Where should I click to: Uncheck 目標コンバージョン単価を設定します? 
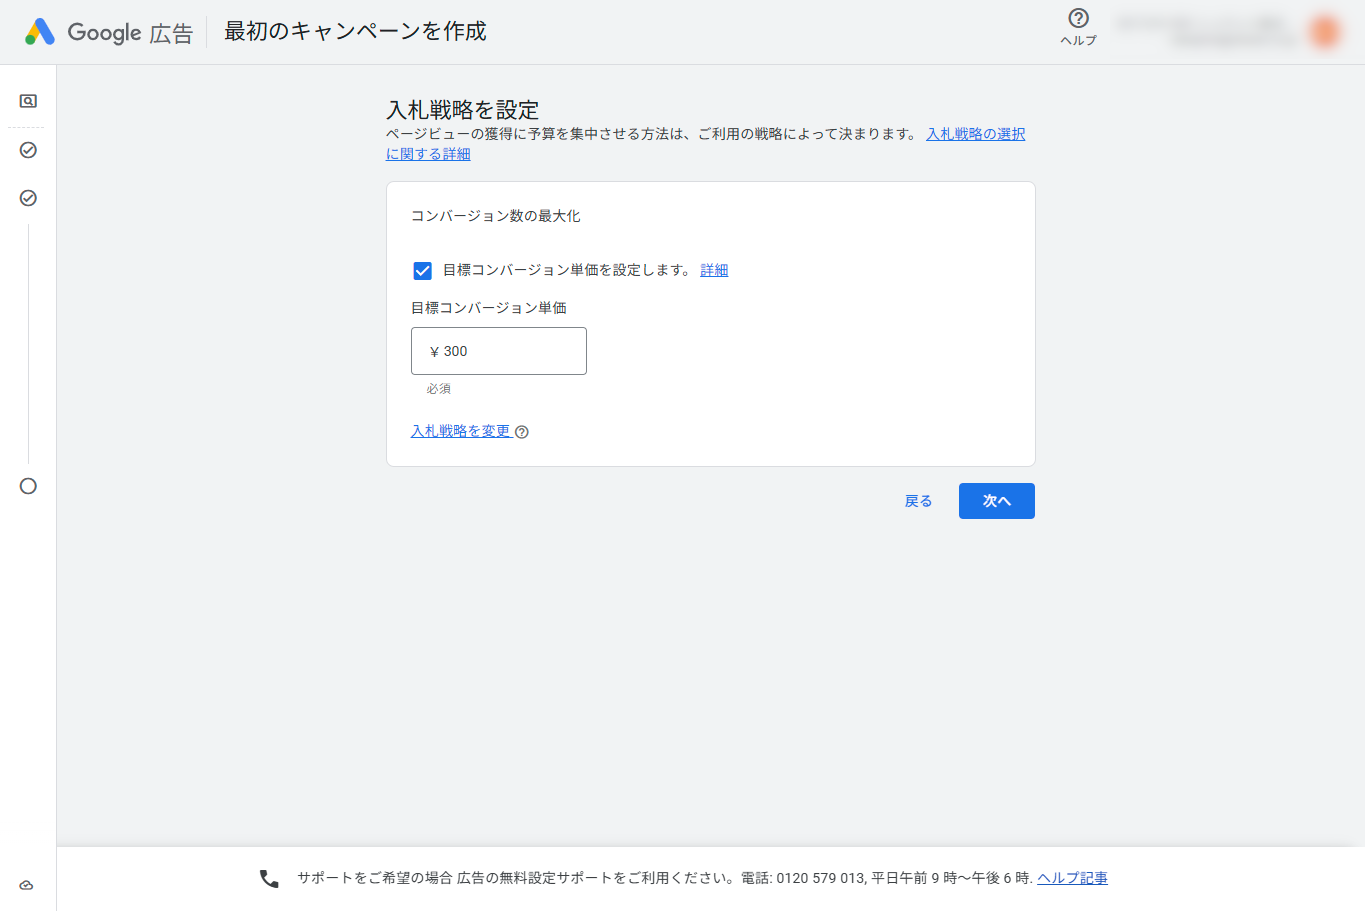424,270
